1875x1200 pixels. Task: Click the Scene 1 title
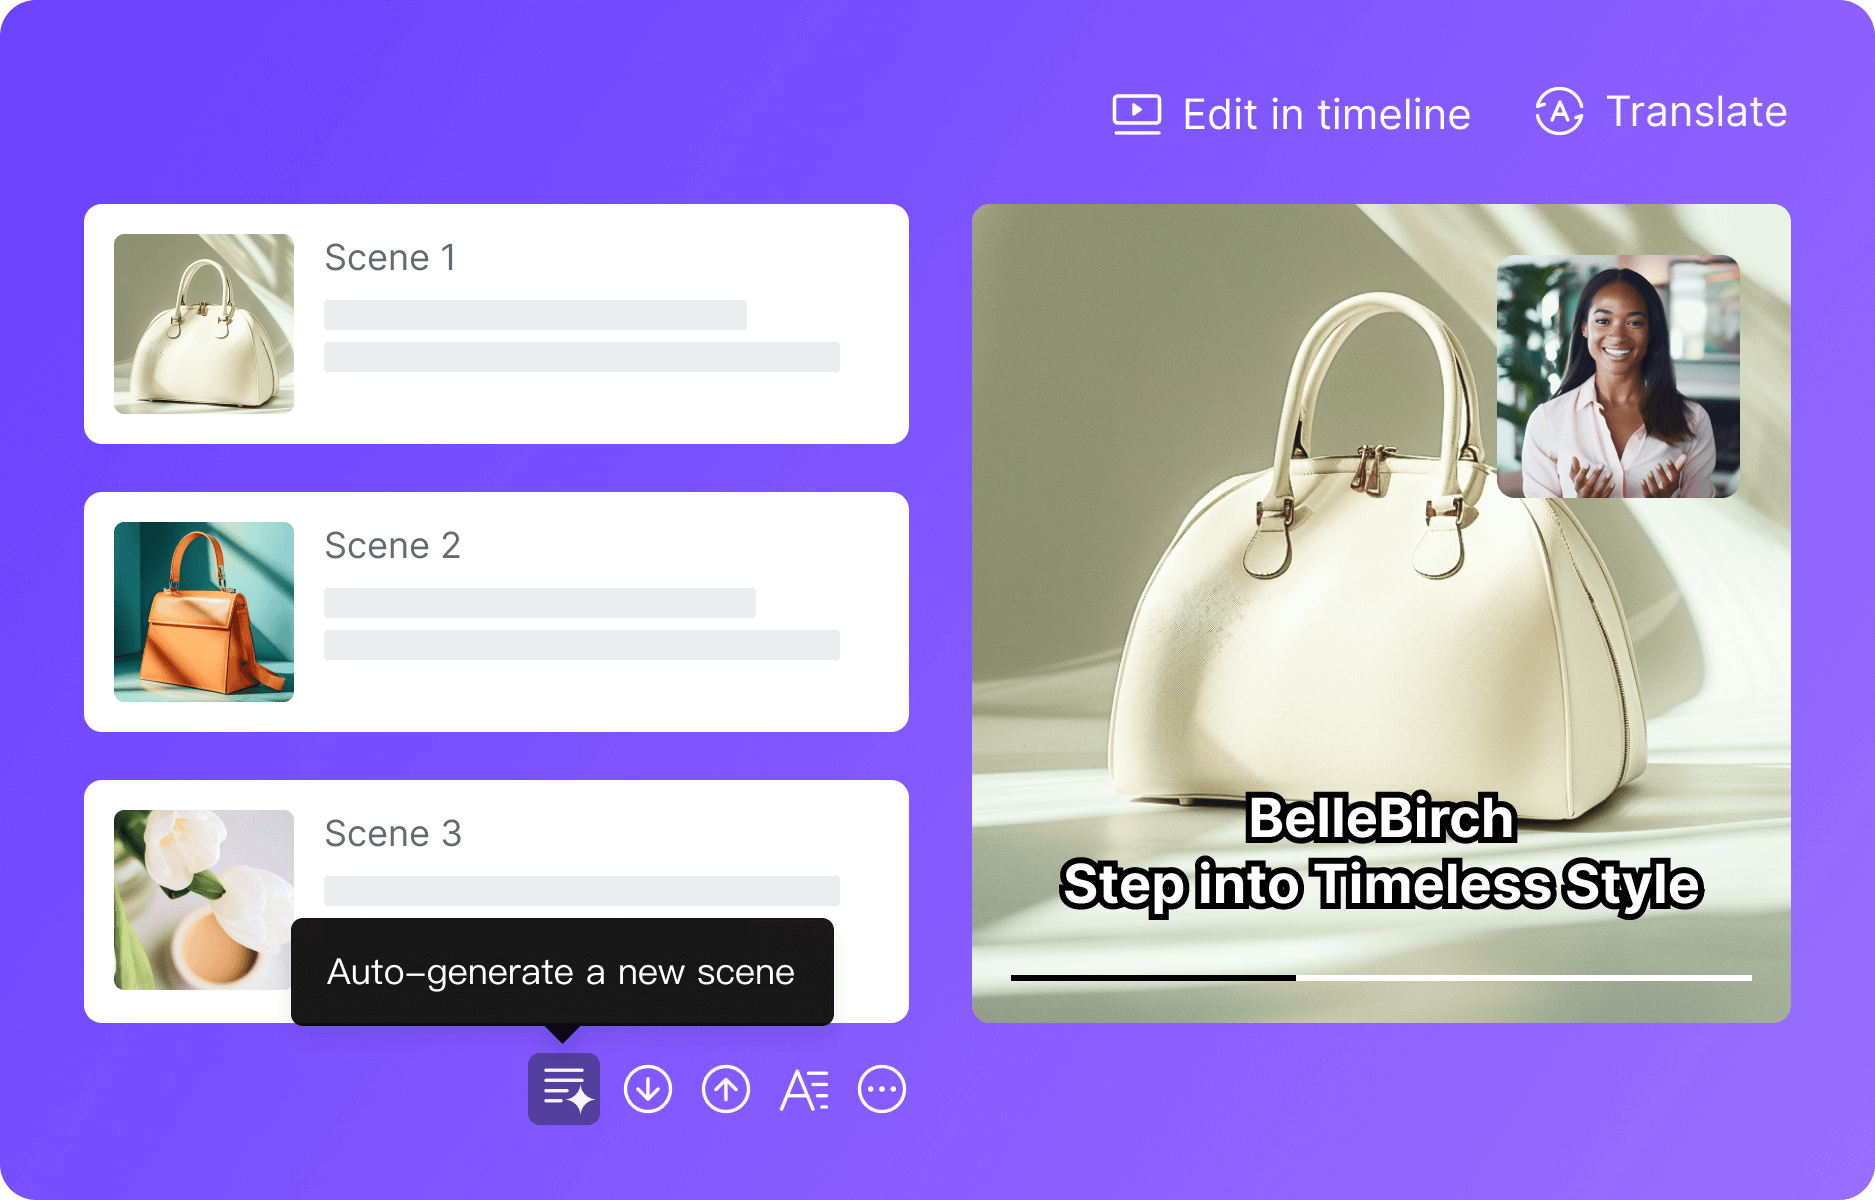[391, 258]
